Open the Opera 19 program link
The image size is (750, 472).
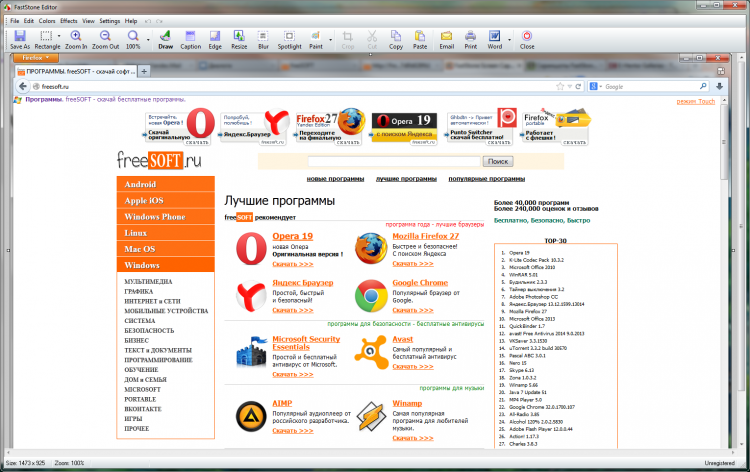coord(292,236)
